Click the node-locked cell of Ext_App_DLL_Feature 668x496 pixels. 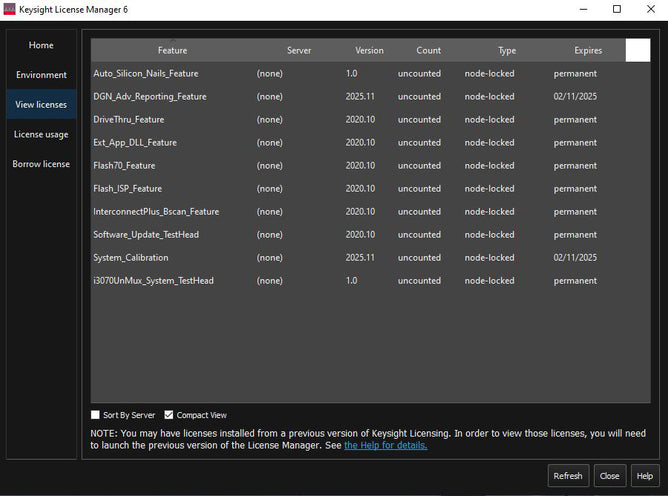(489, 143)
